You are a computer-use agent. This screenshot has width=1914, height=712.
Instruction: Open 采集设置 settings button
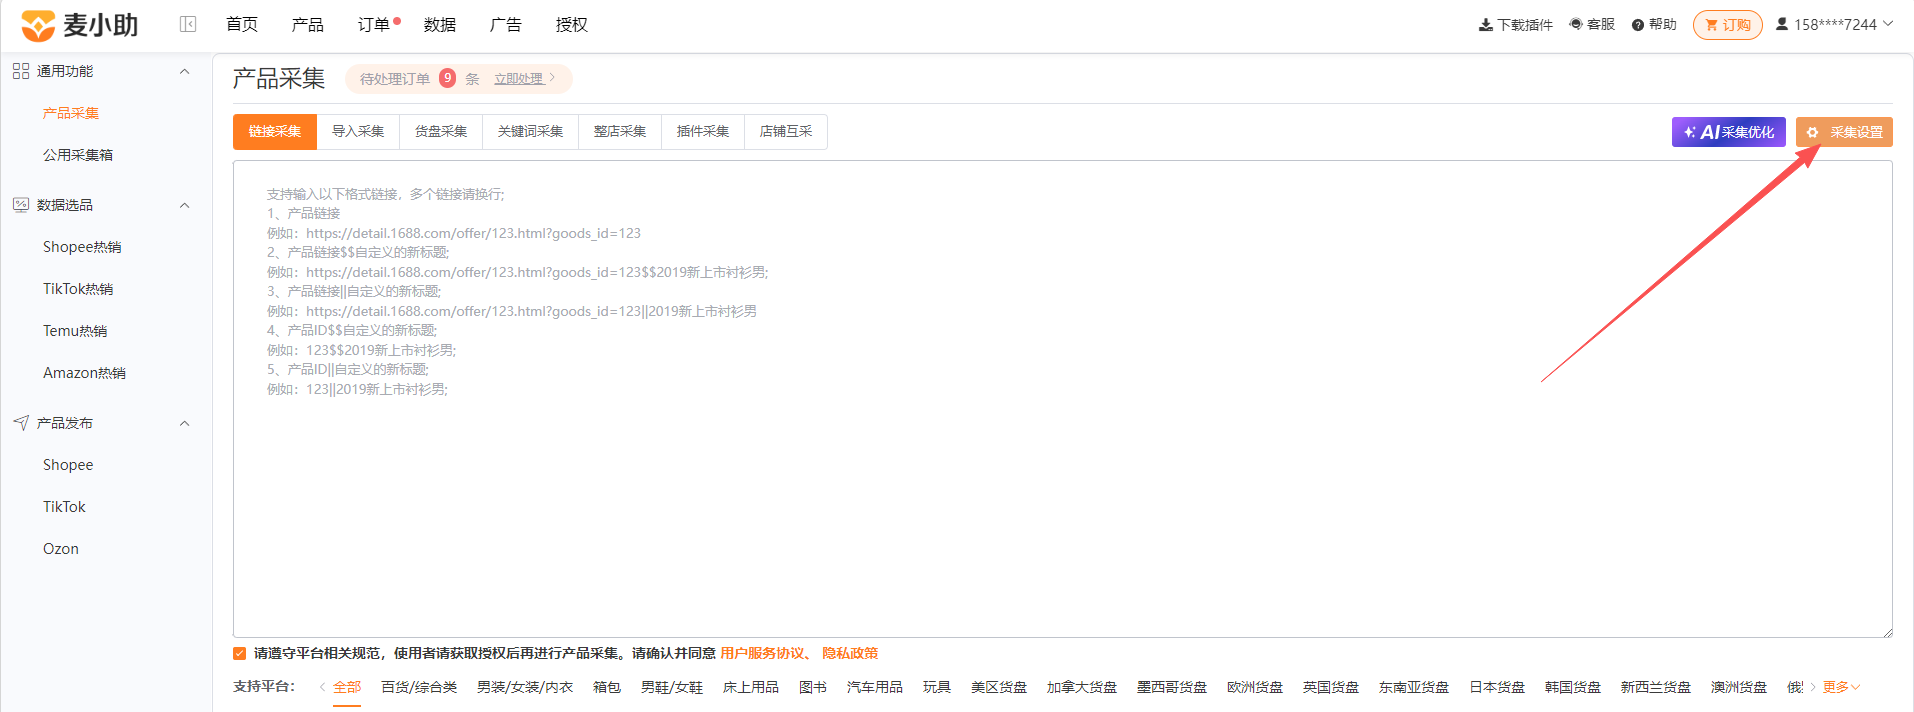1844,132
